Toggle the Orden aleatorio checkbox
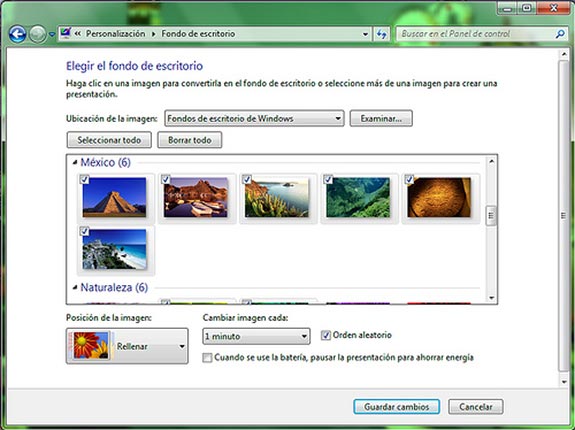 pos(326,335)
